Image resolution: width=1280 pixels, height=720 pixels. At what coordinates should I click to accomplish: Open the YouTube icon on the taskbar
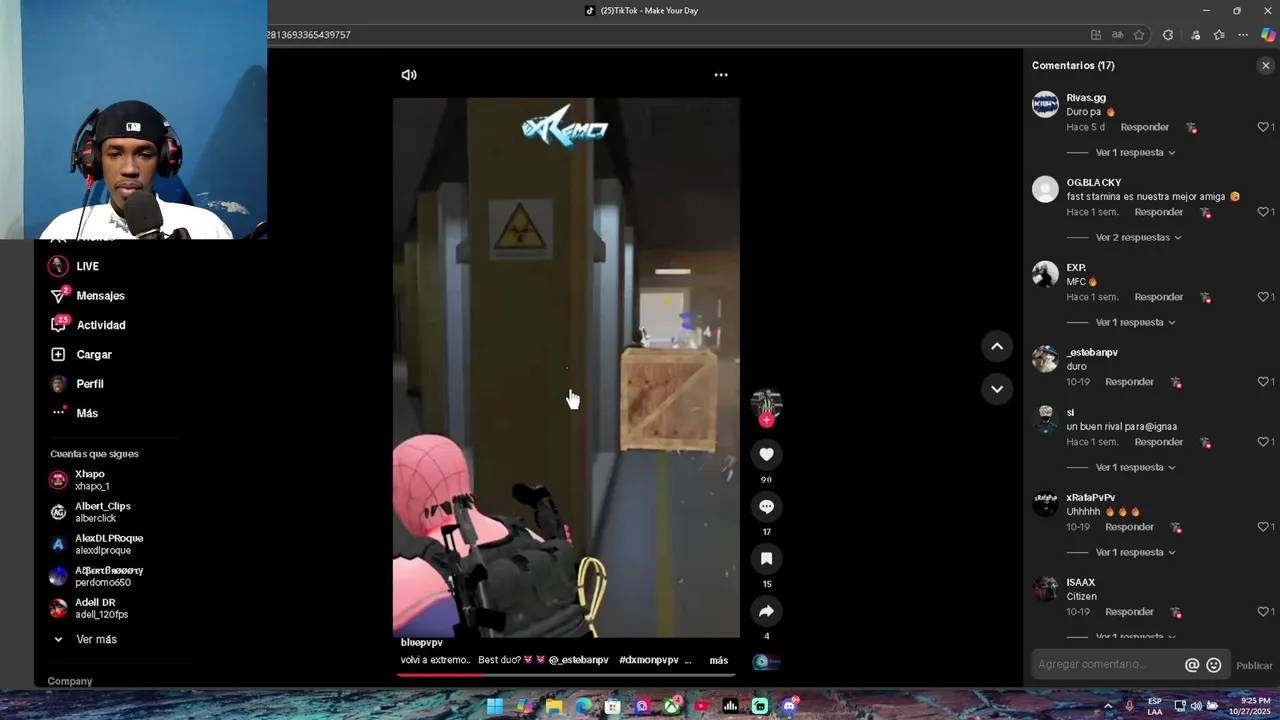pos(701,706)
